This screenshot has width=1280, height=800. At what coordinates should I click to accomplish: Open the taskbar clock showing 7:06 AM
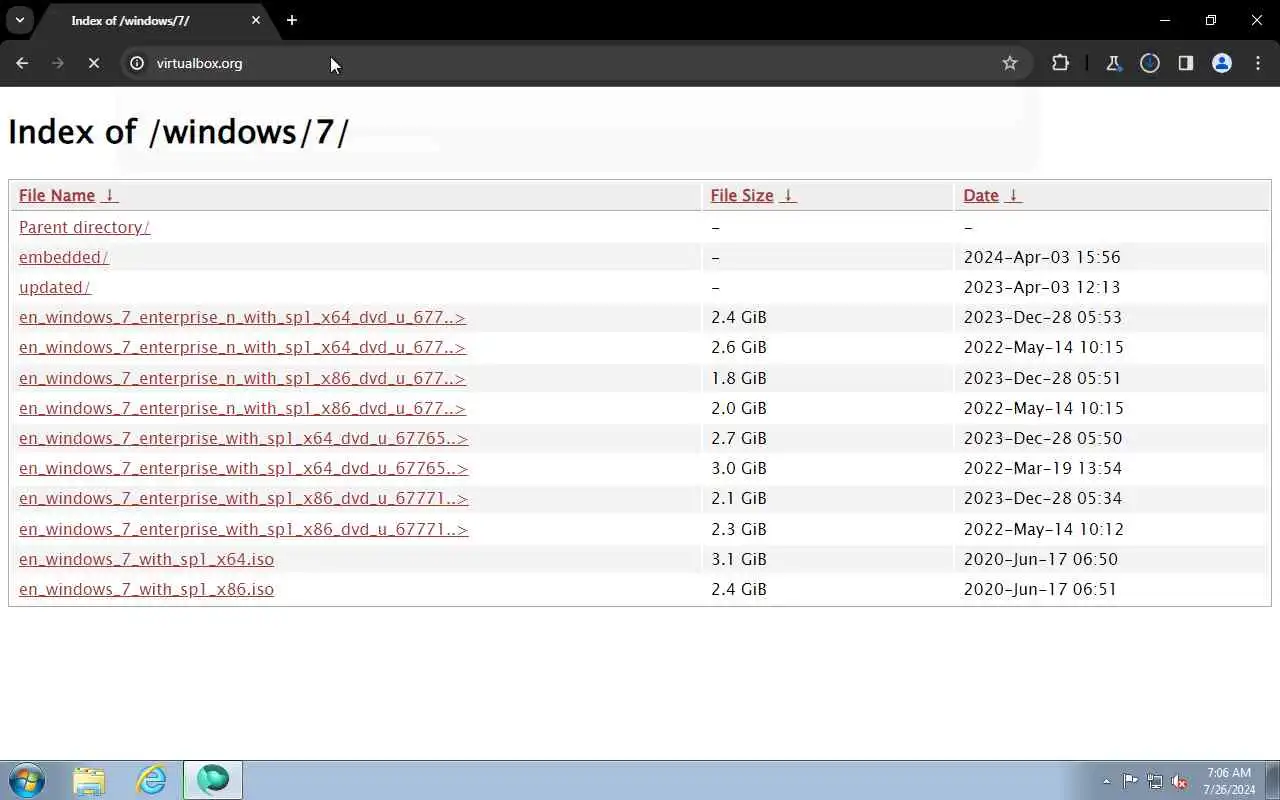pyautogui.click(x=1229, y=781)
